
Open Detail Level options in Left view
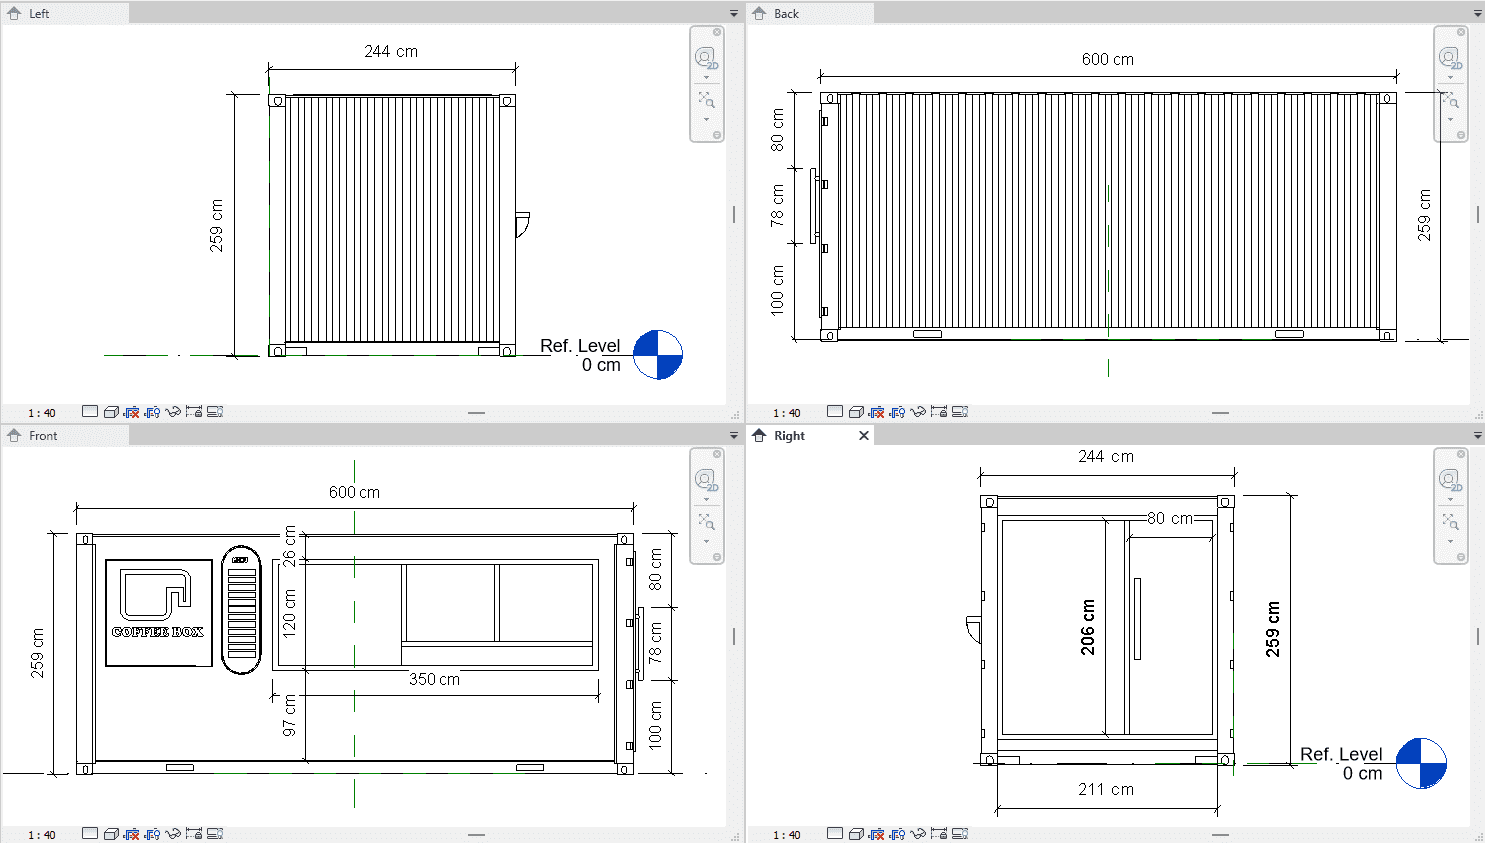point(90,412)
